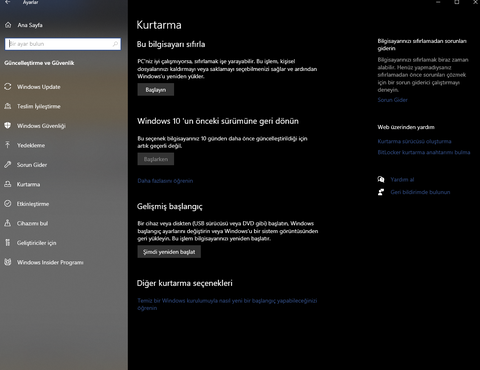Click the Yardım al chat icon

click(381, 179)
